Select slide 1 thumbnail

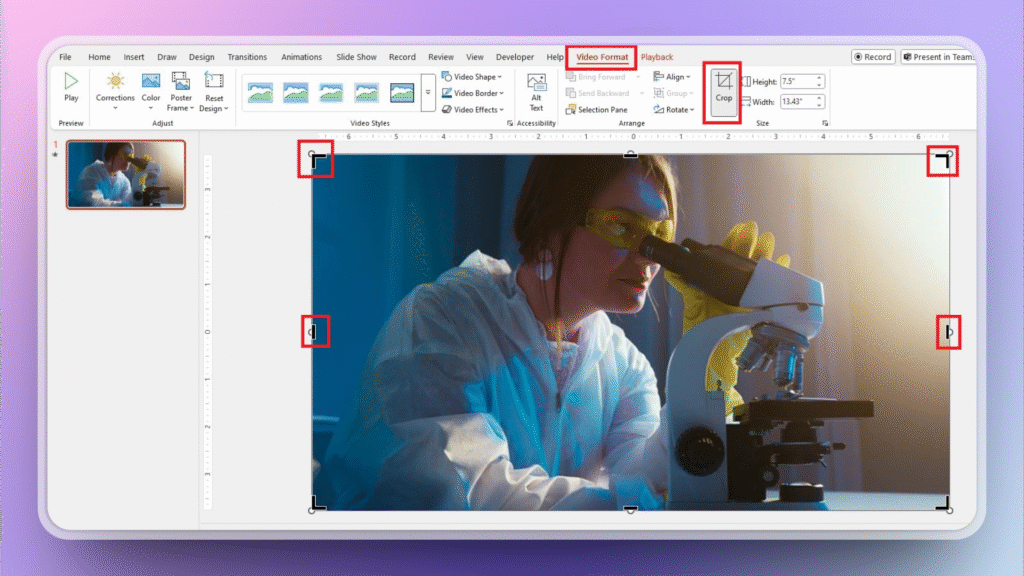125,175
